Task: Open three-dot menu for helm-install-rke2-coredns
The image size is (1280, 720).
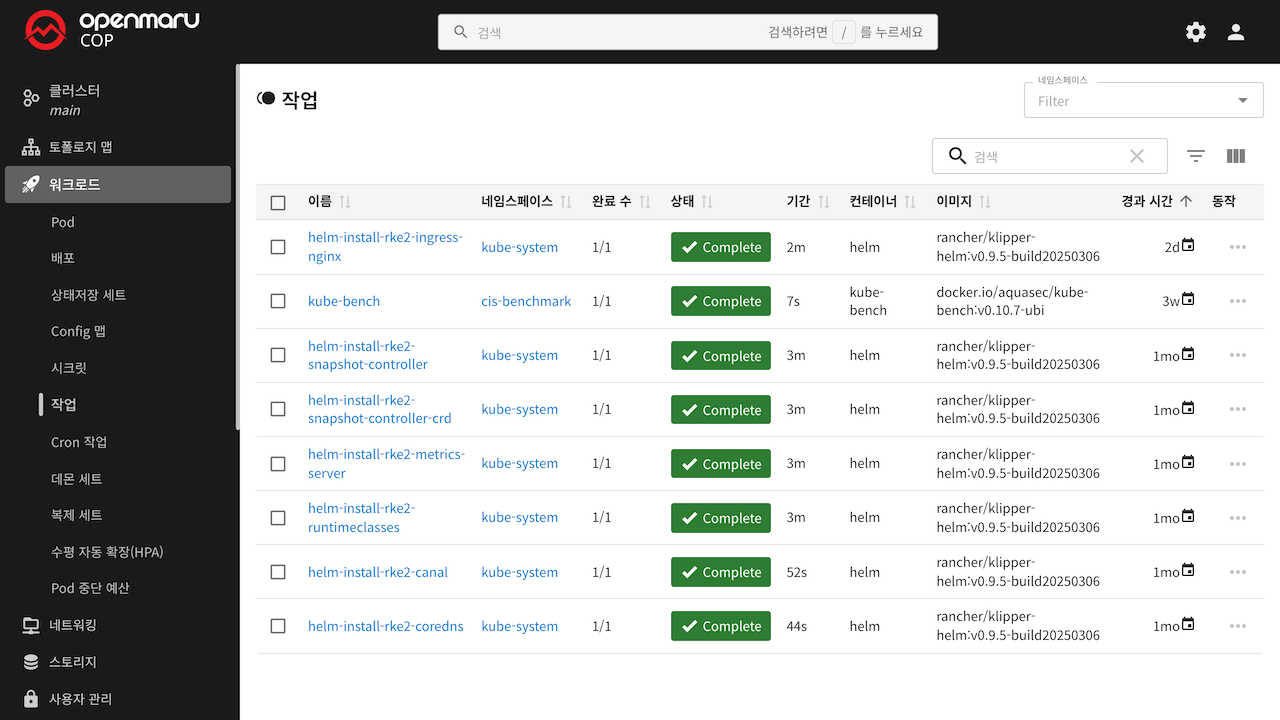Action: click(x=1237, y=626)
